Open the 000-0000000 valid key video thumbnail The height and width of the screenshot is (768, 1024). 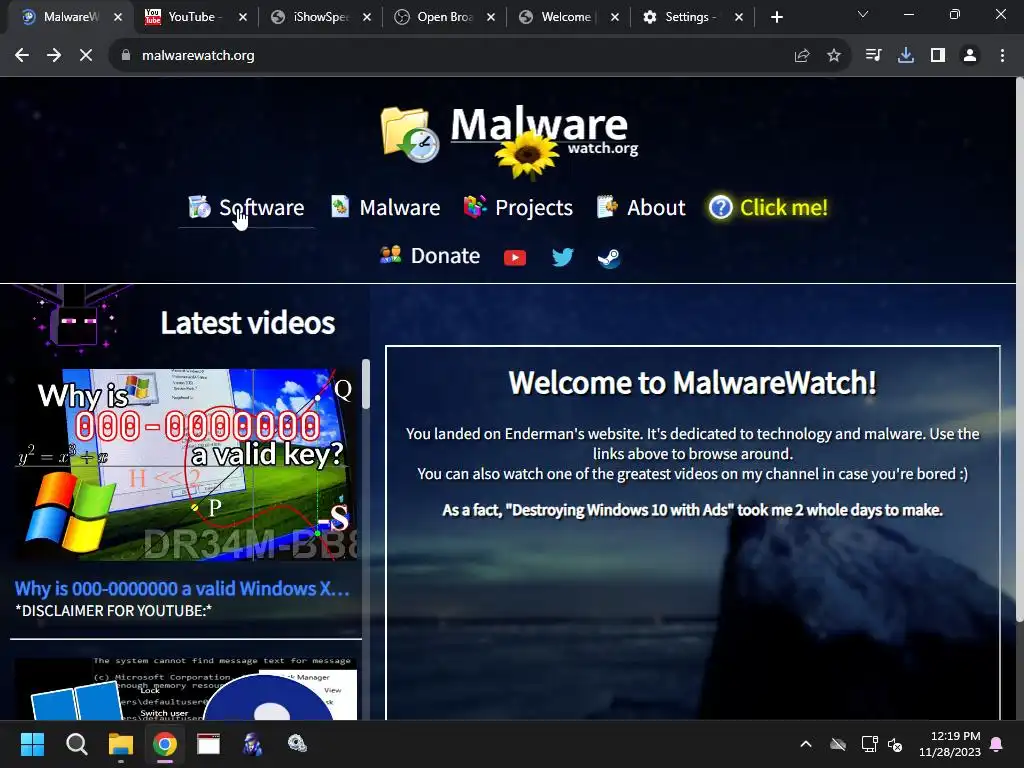click(186, 465)
